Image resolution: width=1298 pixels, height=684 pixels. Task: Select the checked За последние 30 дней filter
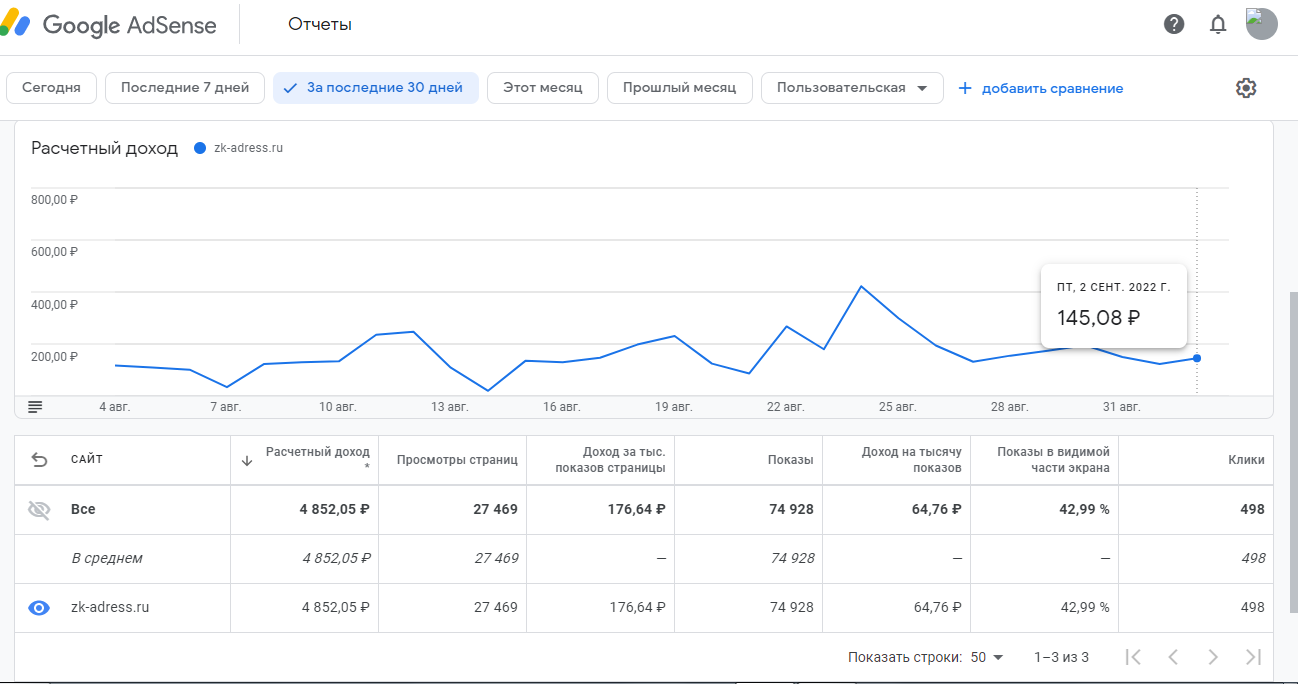375,88
